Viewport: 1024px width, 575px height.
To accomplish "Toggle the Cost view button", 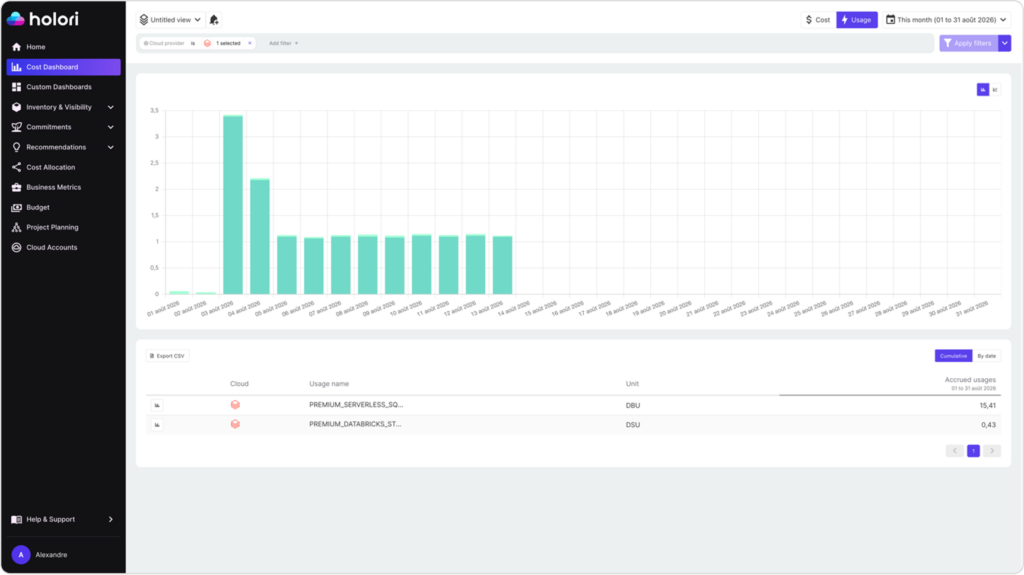I will point(818,20).
